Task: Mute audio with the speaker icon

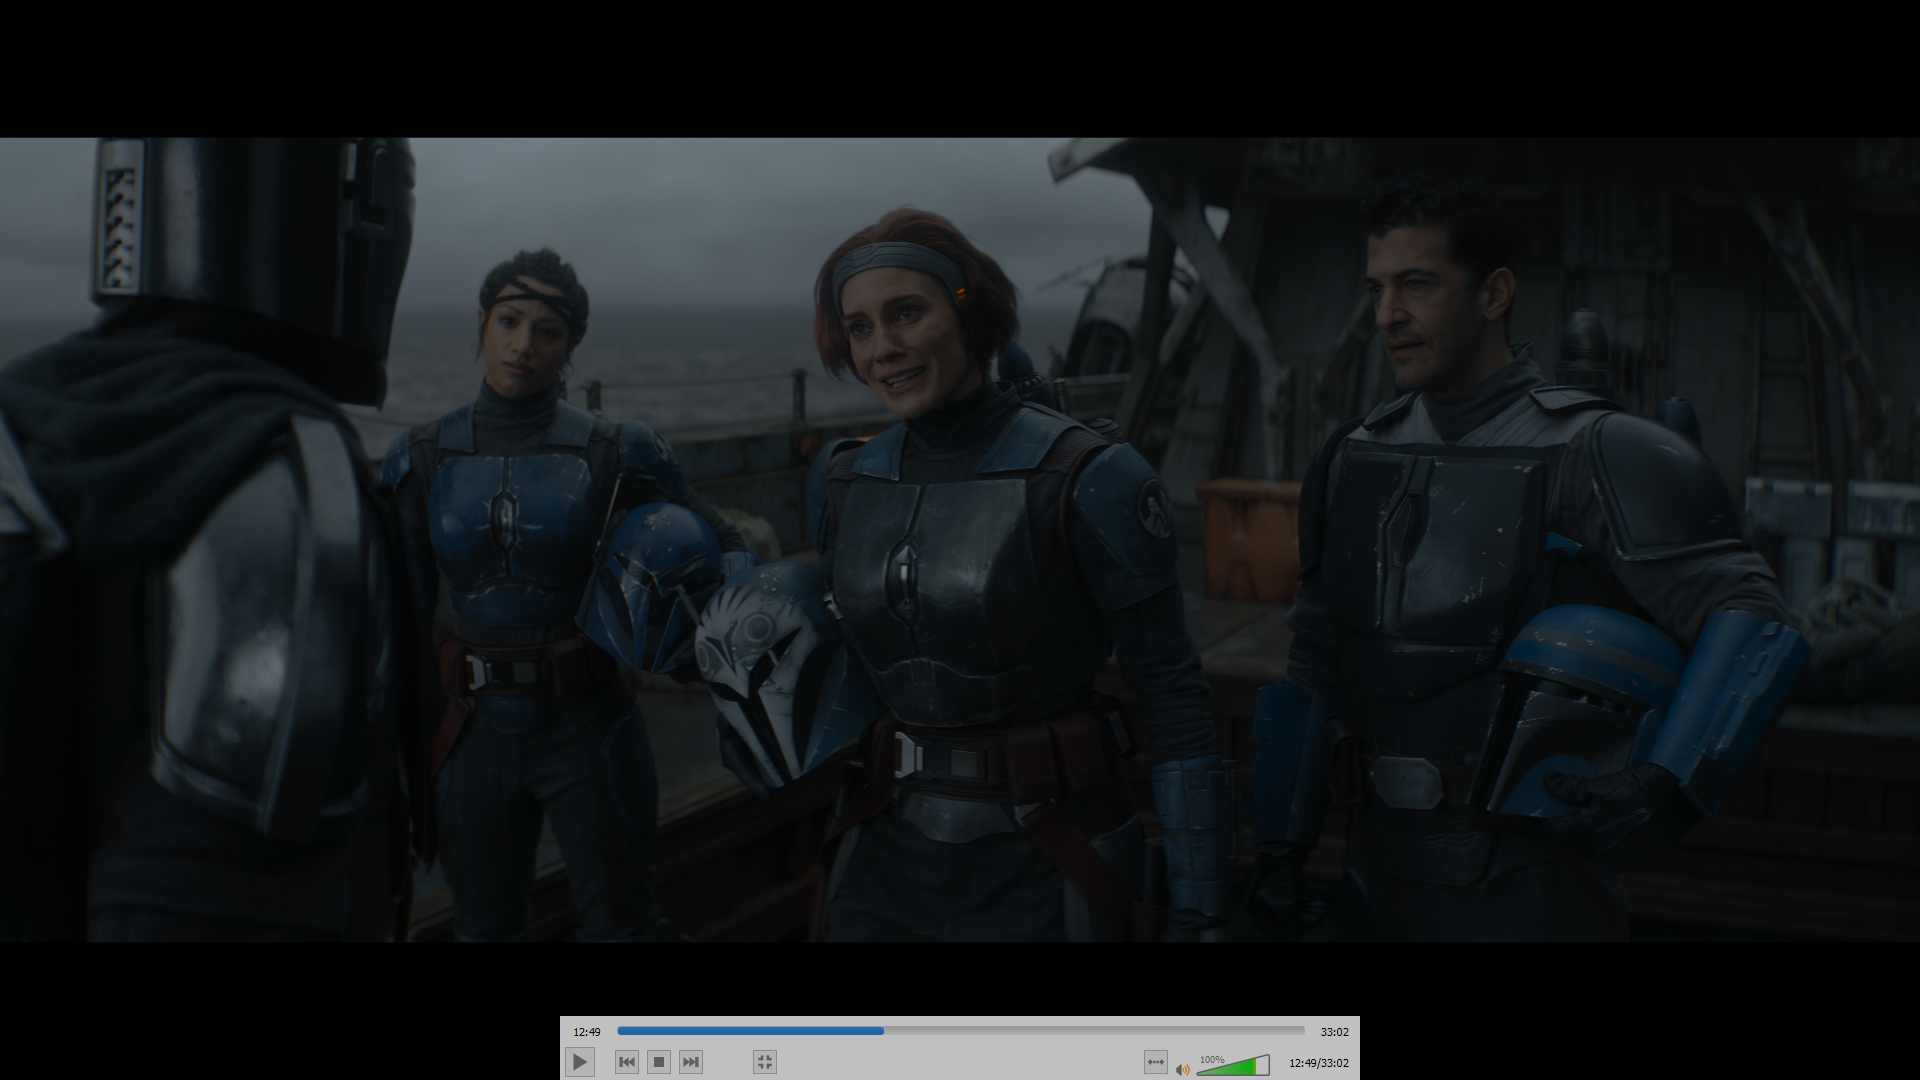Action: coord(1183,1069)
